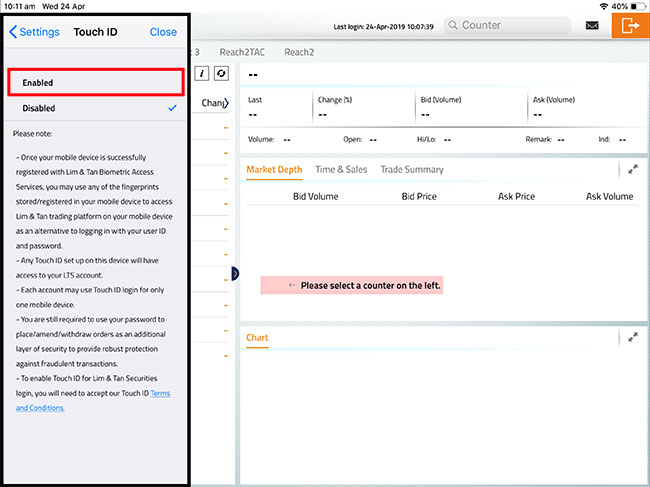Switch to the Trade Summary tab
Screen dimensions: 650x487
412,170
